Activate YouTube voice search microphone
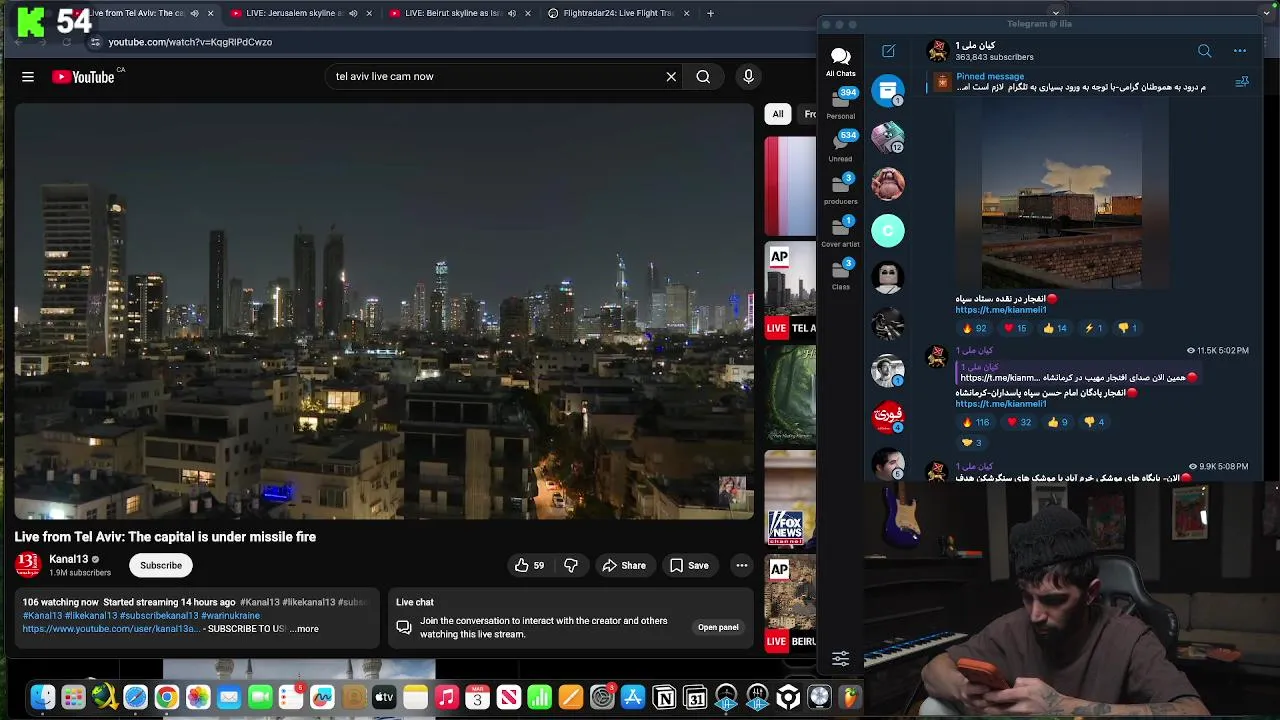Image resolution: width=1280 pixels, height=720 pixels. coord(748,76)
